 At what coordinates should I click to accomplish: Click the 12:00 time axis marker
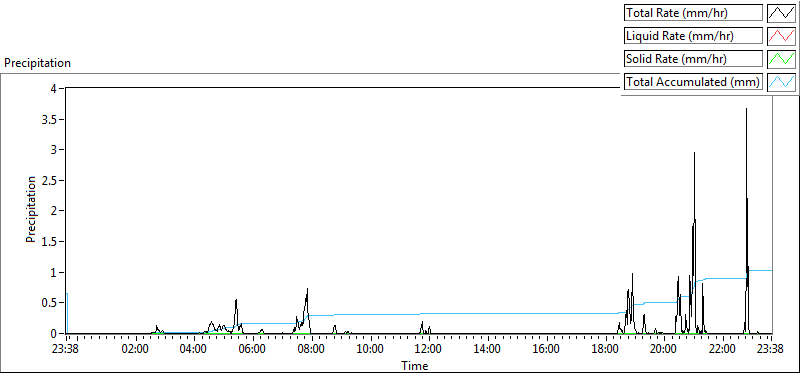[429, 350]
